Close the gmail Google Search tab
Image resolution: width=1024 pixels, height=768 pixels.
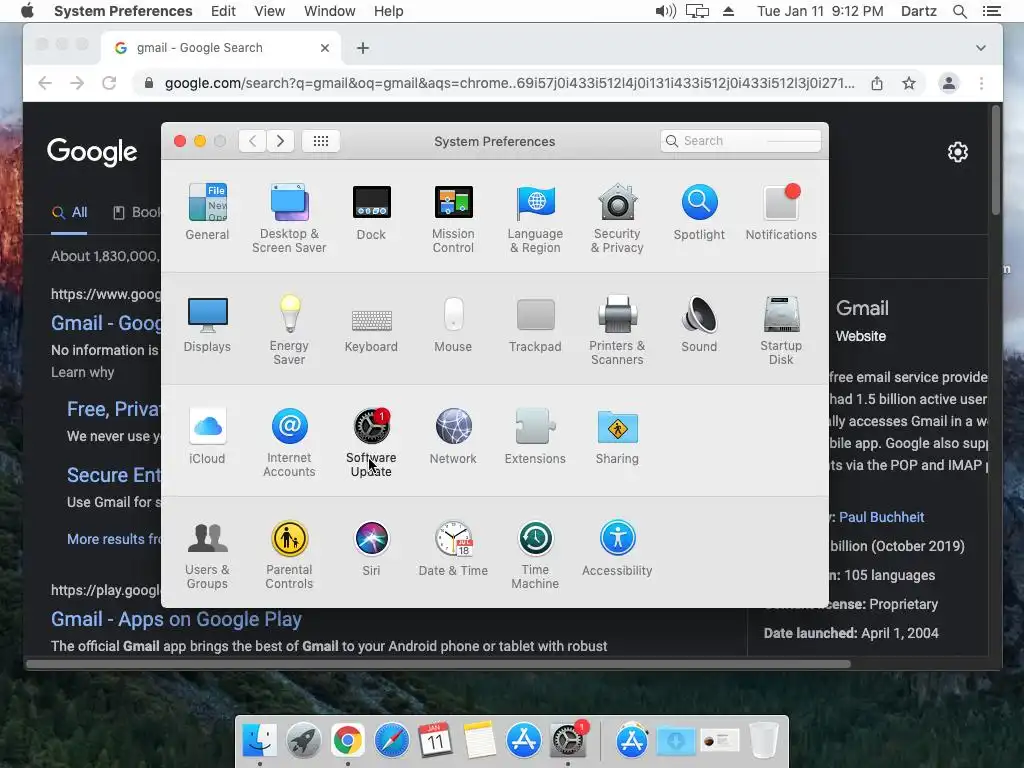(325, 48)
